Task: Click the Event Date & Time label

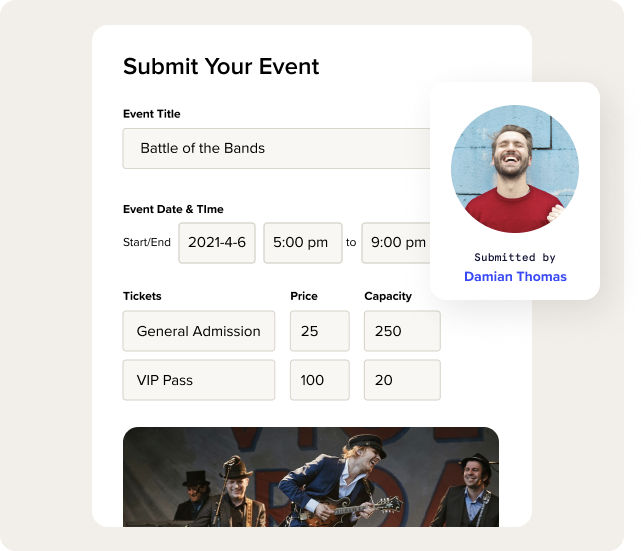Action: (173, 209)
